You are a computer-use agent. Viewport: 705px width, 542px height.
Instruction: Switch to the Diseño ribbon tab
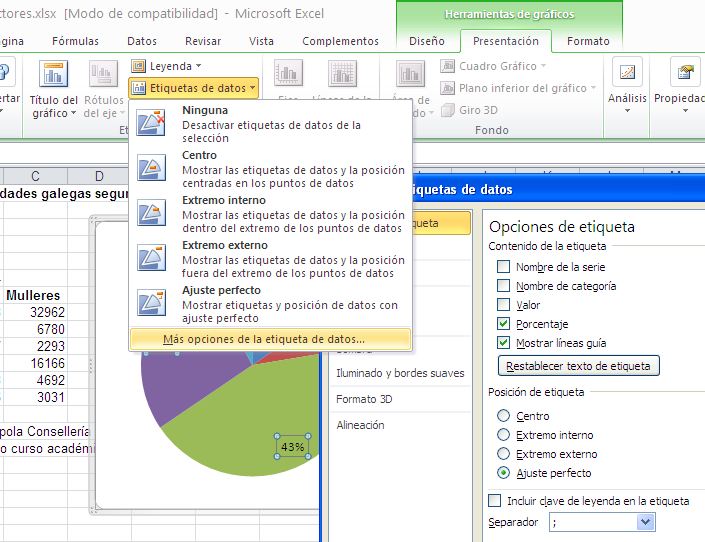click(x=427, y=41)
